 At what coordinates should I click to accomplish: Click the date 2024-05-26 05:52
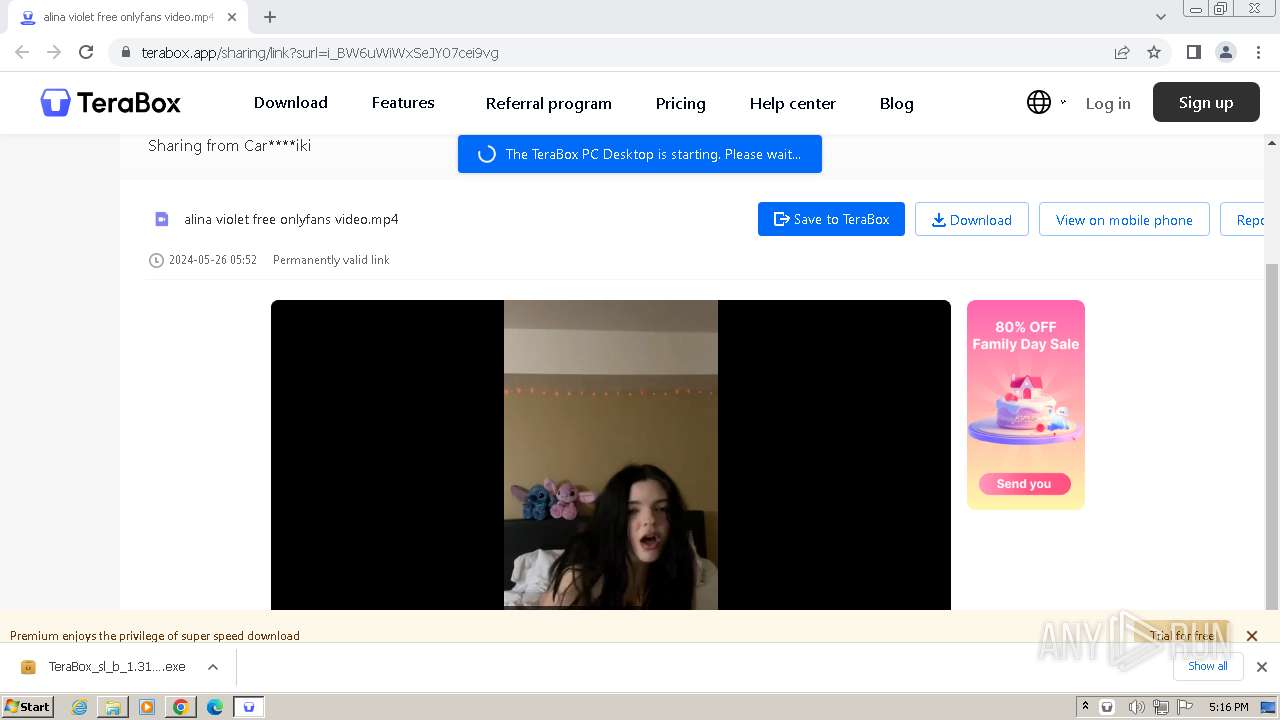click(213, 260)
